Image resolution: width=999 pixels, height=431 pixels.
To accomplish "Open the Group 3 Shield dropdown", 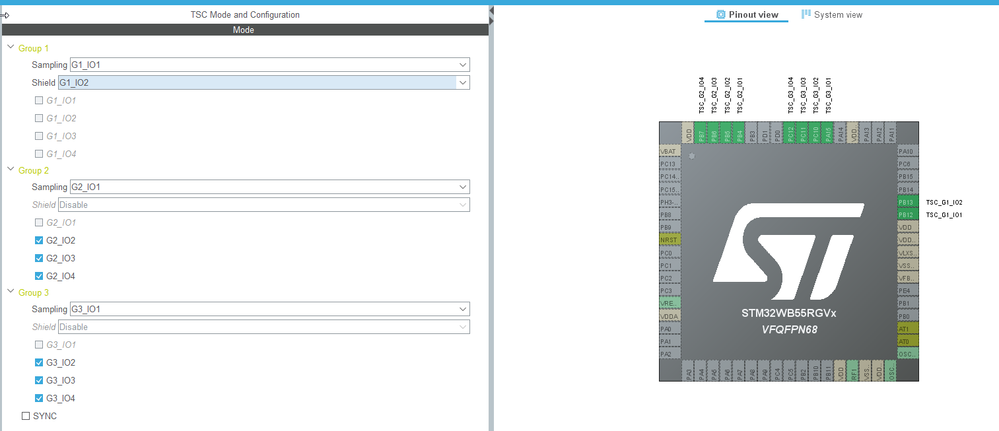I will 264,326.
